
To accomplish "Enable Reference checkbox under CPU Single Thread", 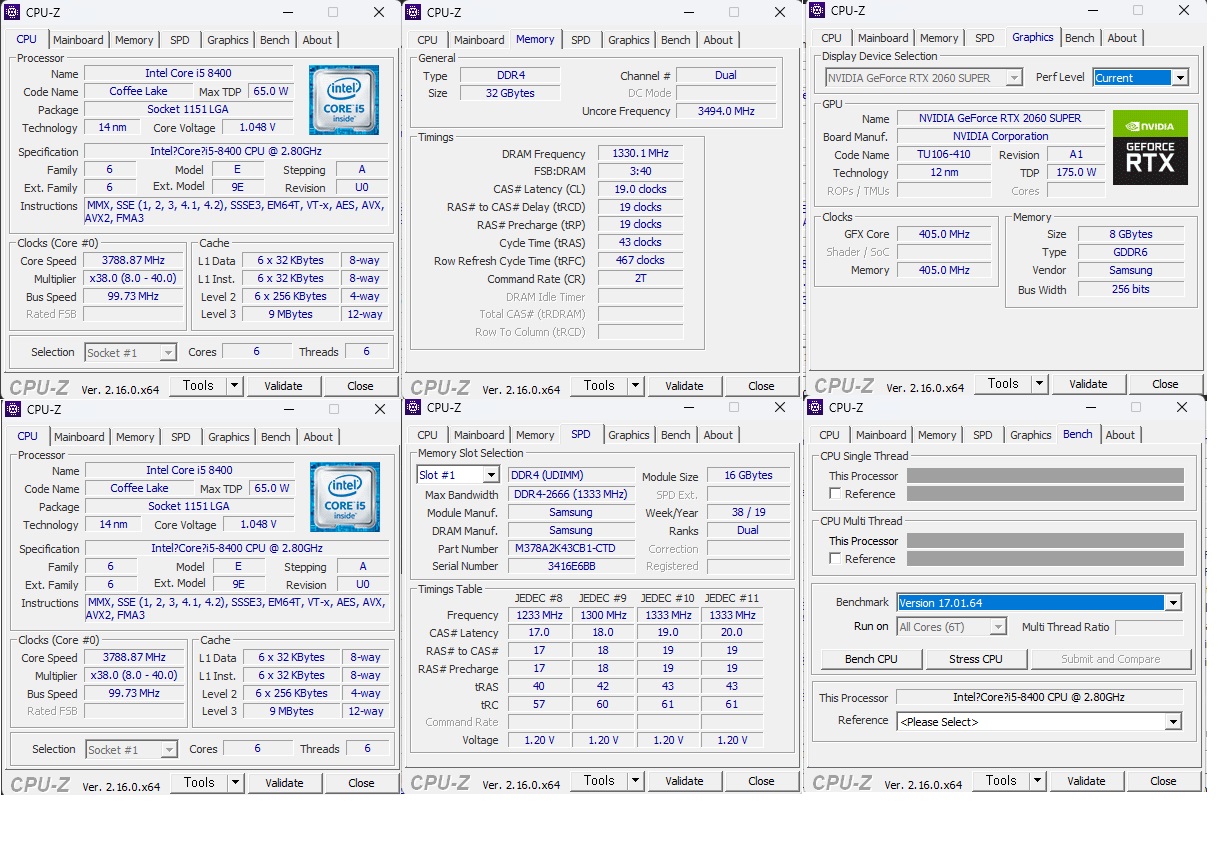I will [x=835, y=494].
